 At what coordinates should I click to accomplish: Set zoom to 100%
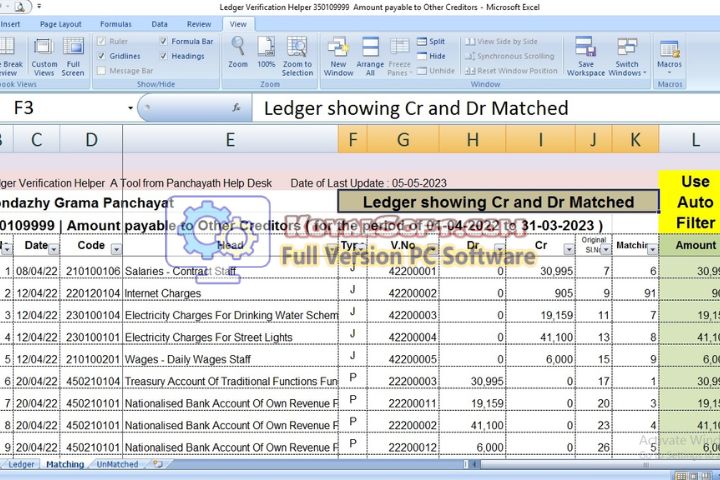[x=266, y=53]
